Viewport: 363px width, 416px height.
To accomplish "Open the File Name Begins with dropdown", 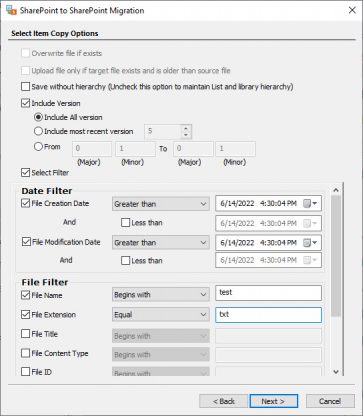I will tap(161, 295).
